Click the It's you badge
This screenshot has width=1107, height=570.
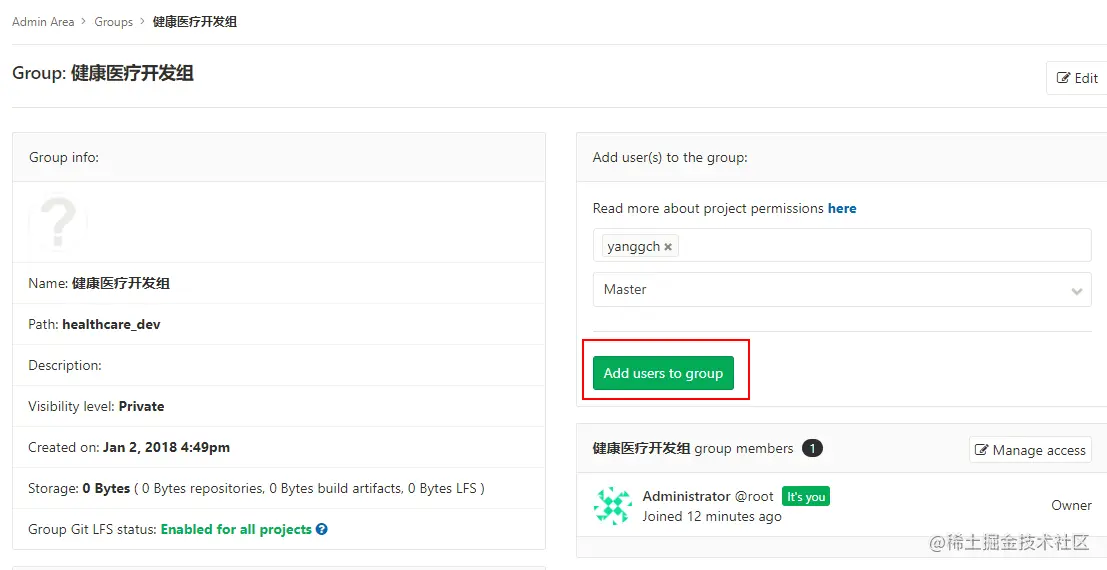click(x=806, y=497)
